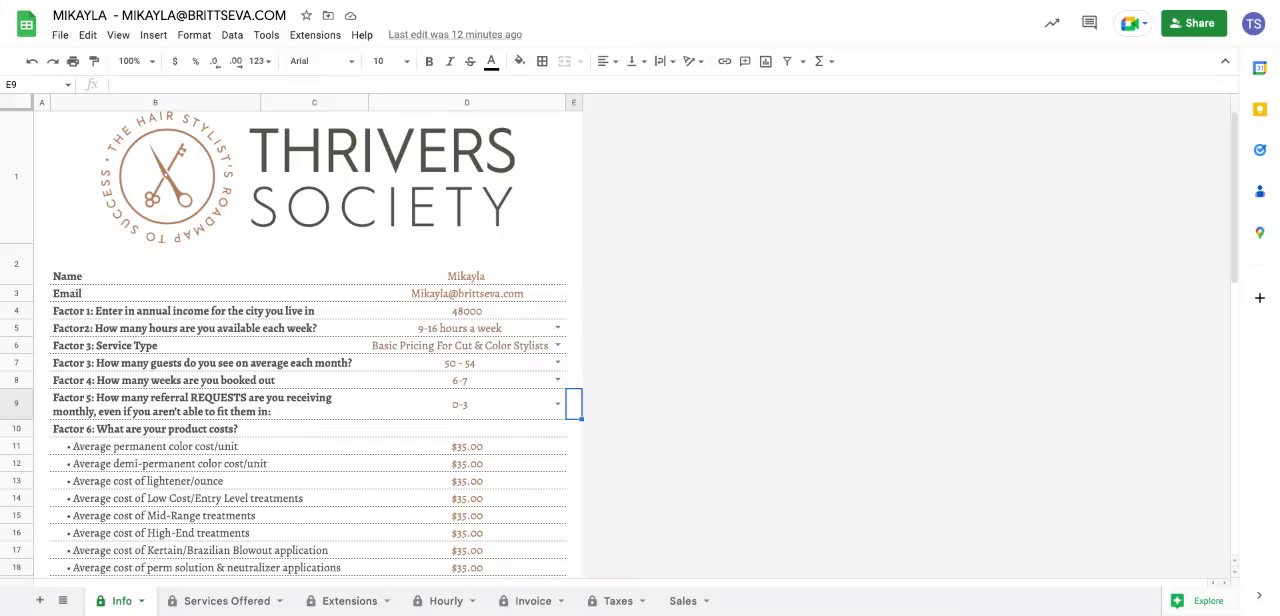The width and height of the screenshot is (1280, 616).
Task: Start a Google Meet call
Action: [x=1134, y=23]
